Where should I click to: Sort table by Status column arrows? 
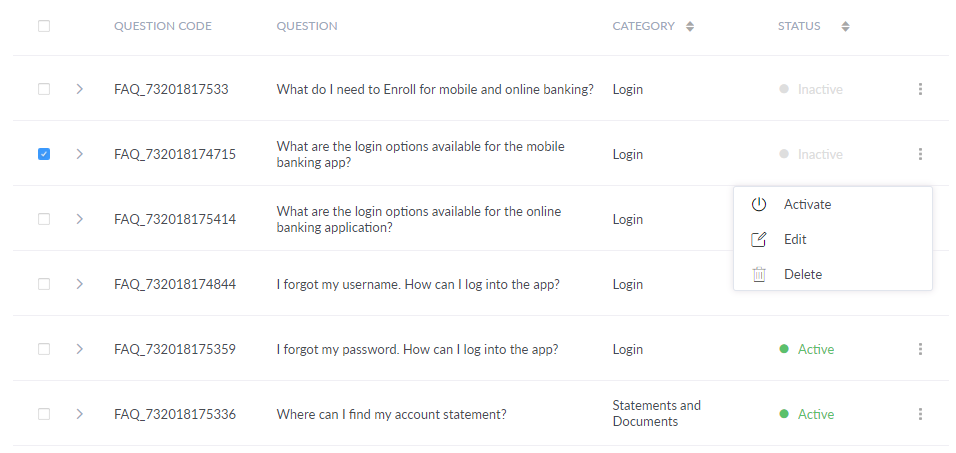[845, 27]
